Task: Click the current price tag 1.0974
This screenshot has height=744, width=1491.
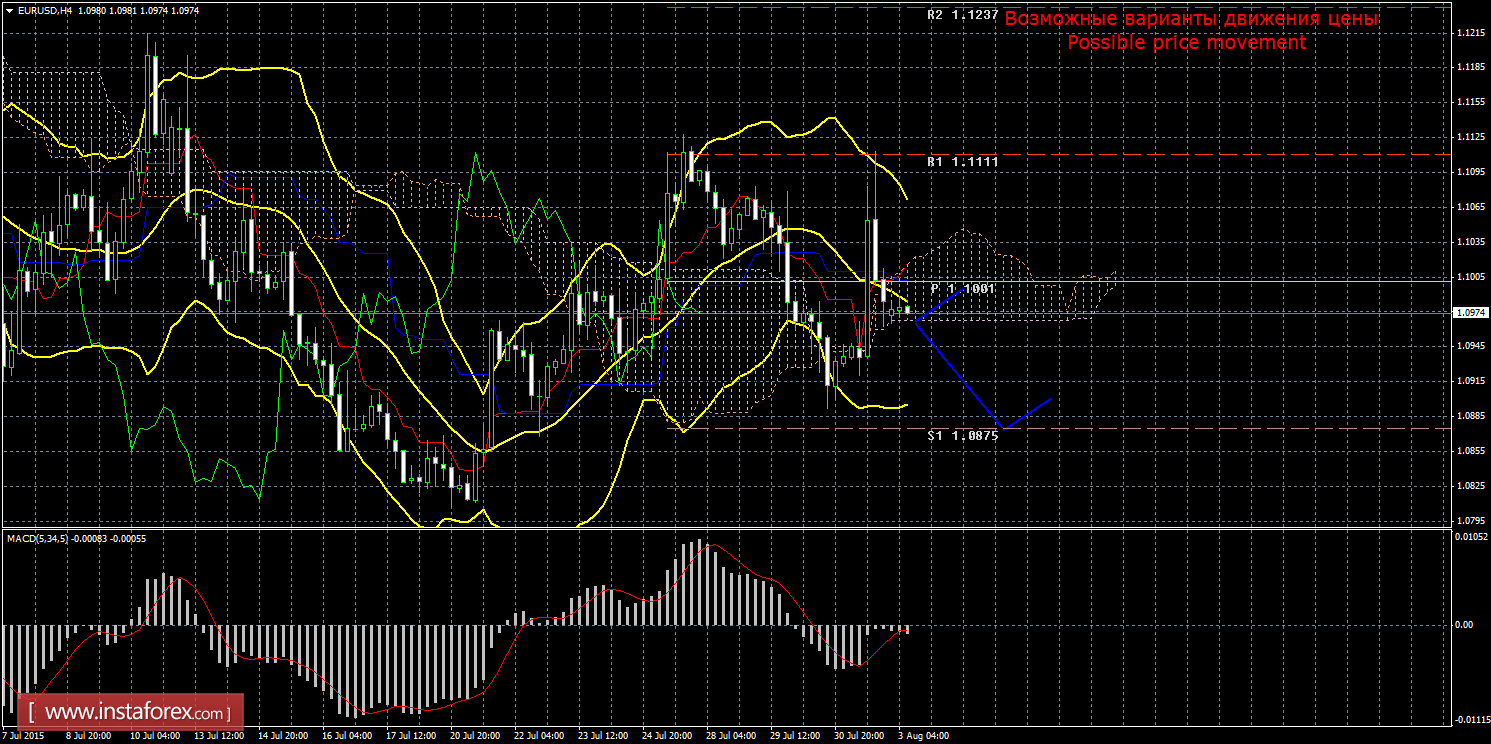Action: click(1468, 313)
